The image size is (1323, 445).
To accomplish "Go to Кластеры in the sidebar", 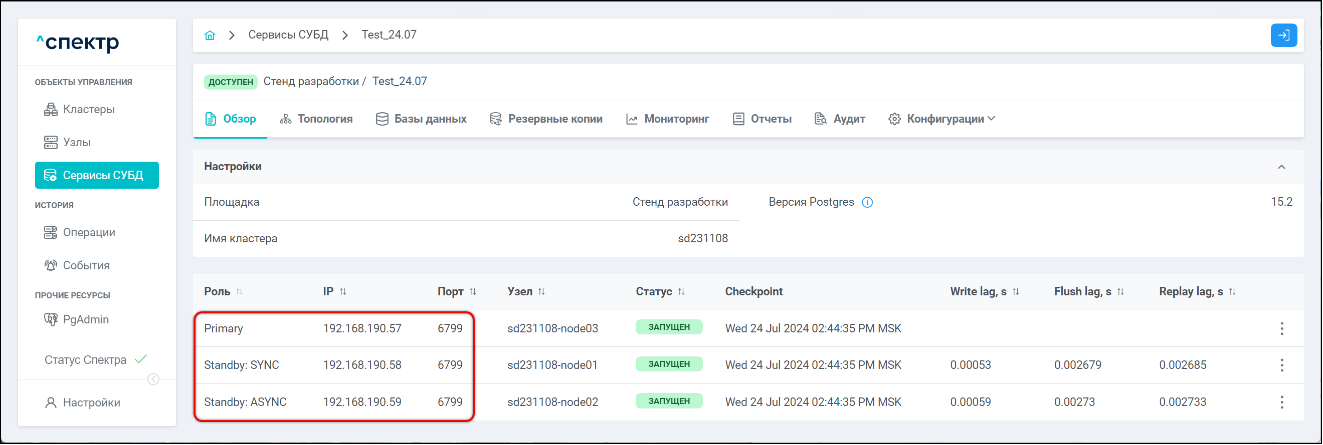I will click(88, 109).
